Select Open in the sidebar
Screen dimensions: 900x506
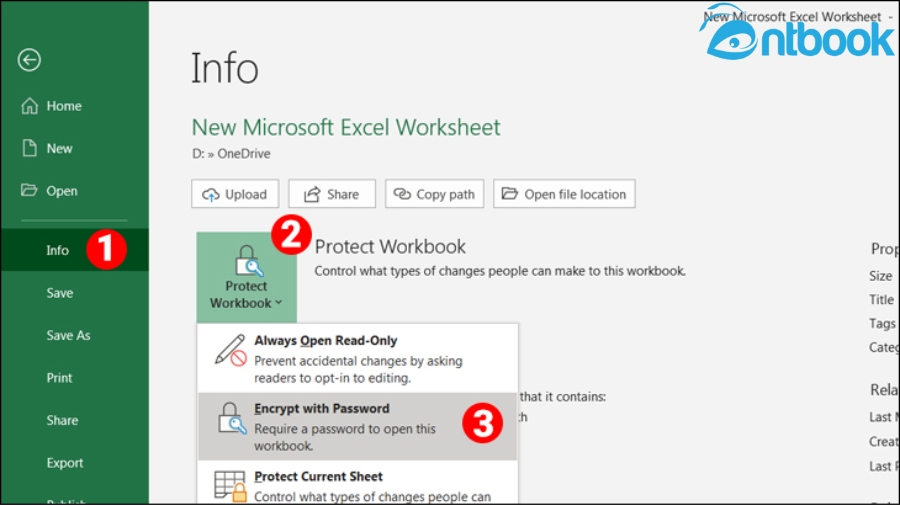[x=75, y=190]
